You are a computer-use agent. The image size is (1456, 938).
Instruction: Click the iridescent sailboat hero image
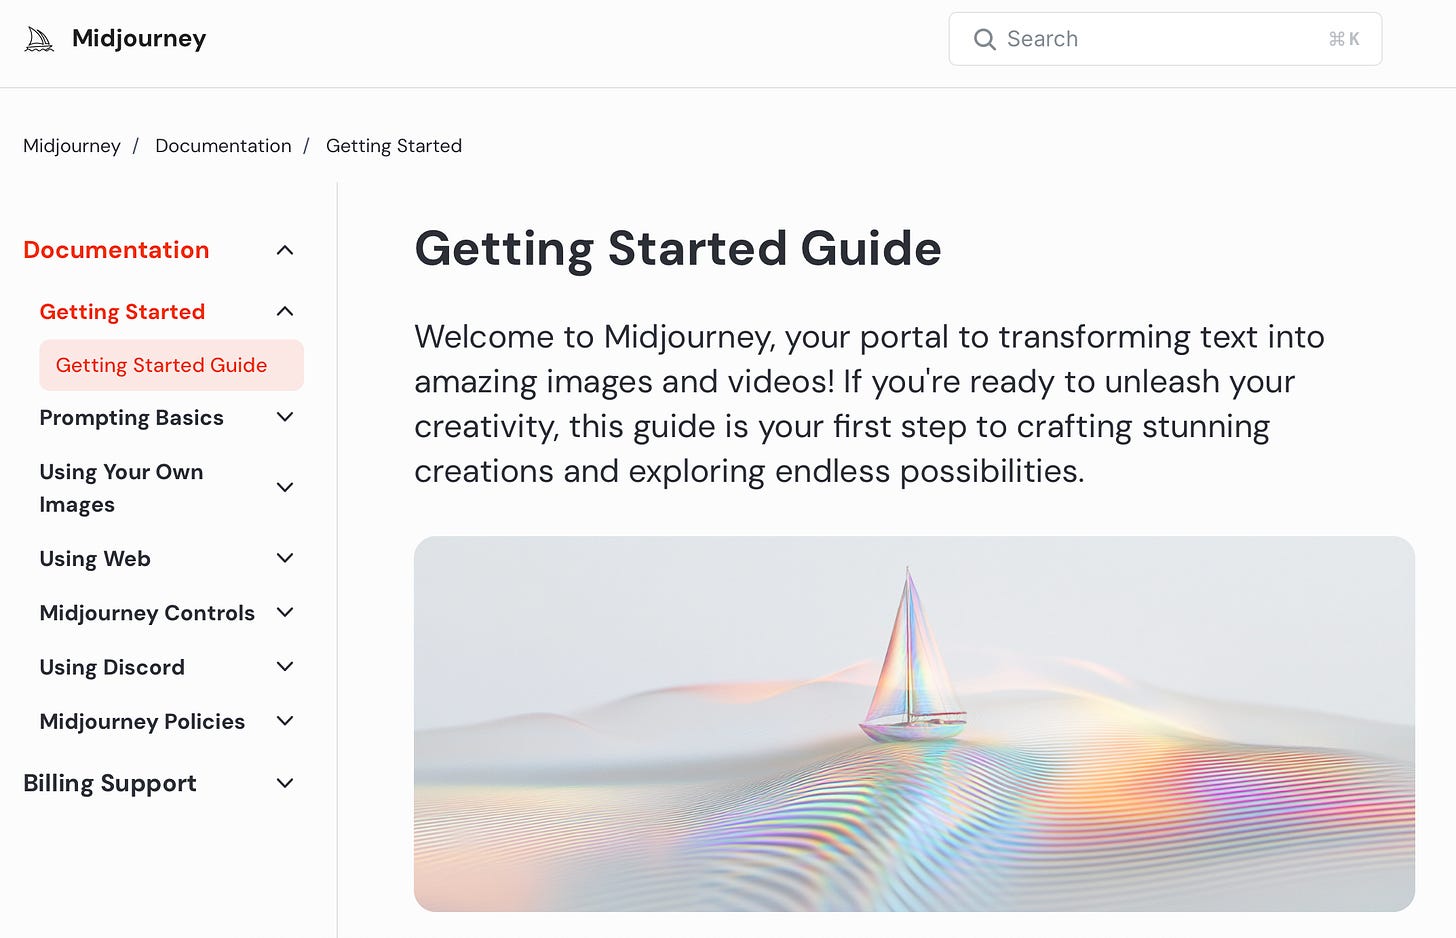point(914,724)
